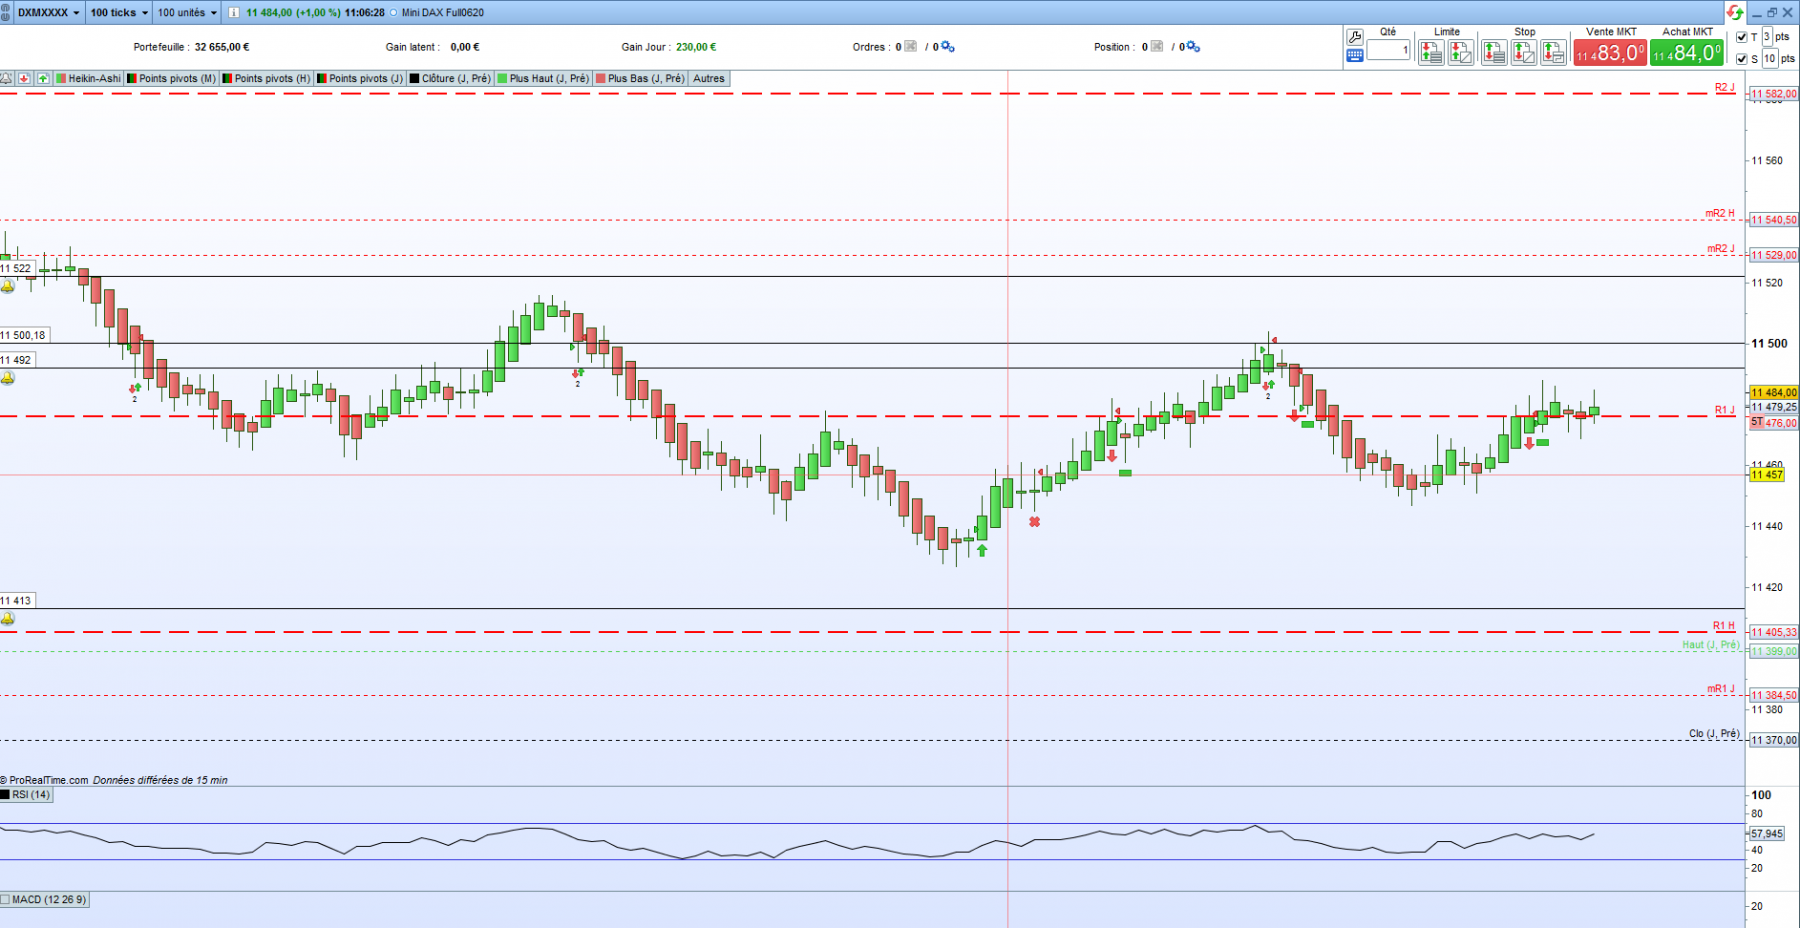The width and height of the screenshot is (1800, 928).
Task: Click the chain link icon beside DXMXXXX
Action: tap(6, 12)
